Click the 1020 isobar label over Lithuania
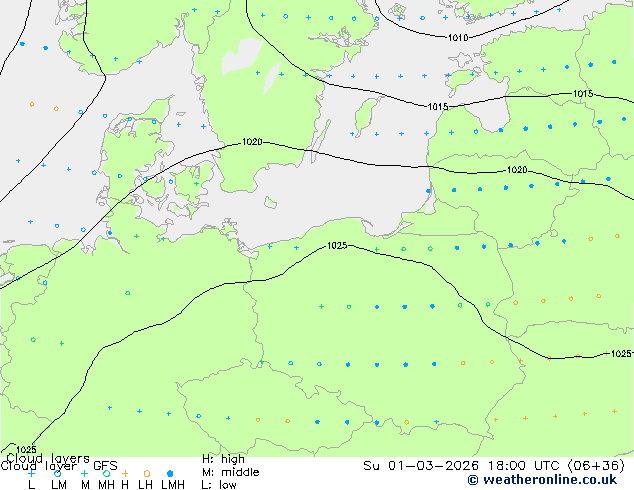 [x=517, y=170]
